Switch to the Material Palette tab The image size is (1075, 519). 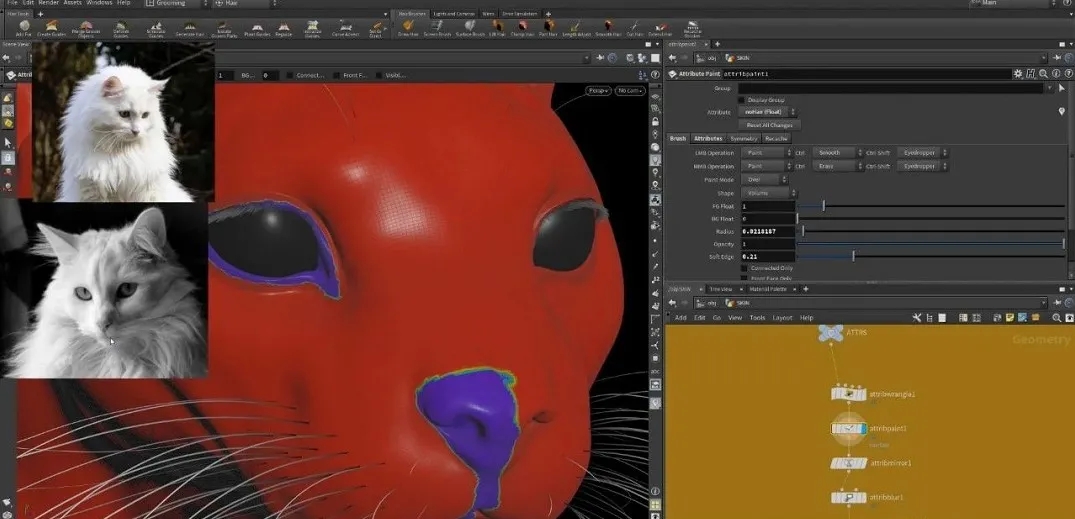pos(767,289)
